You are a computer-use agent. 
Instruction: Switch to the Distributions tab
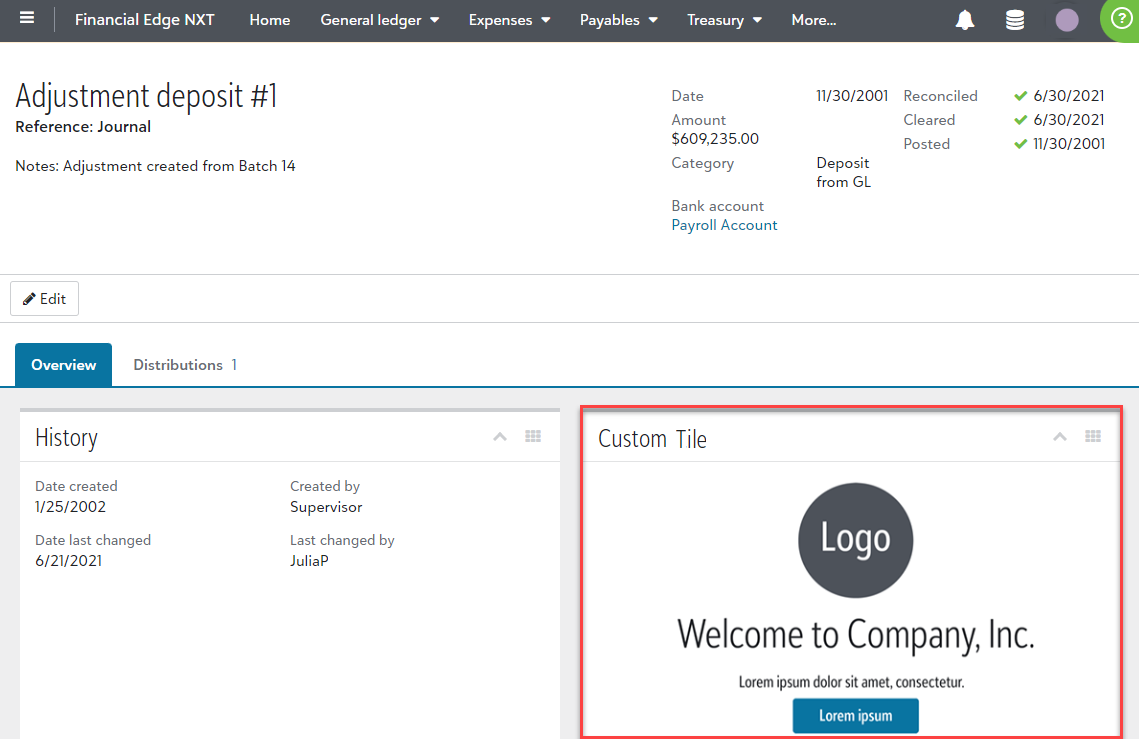pos(184,365)
